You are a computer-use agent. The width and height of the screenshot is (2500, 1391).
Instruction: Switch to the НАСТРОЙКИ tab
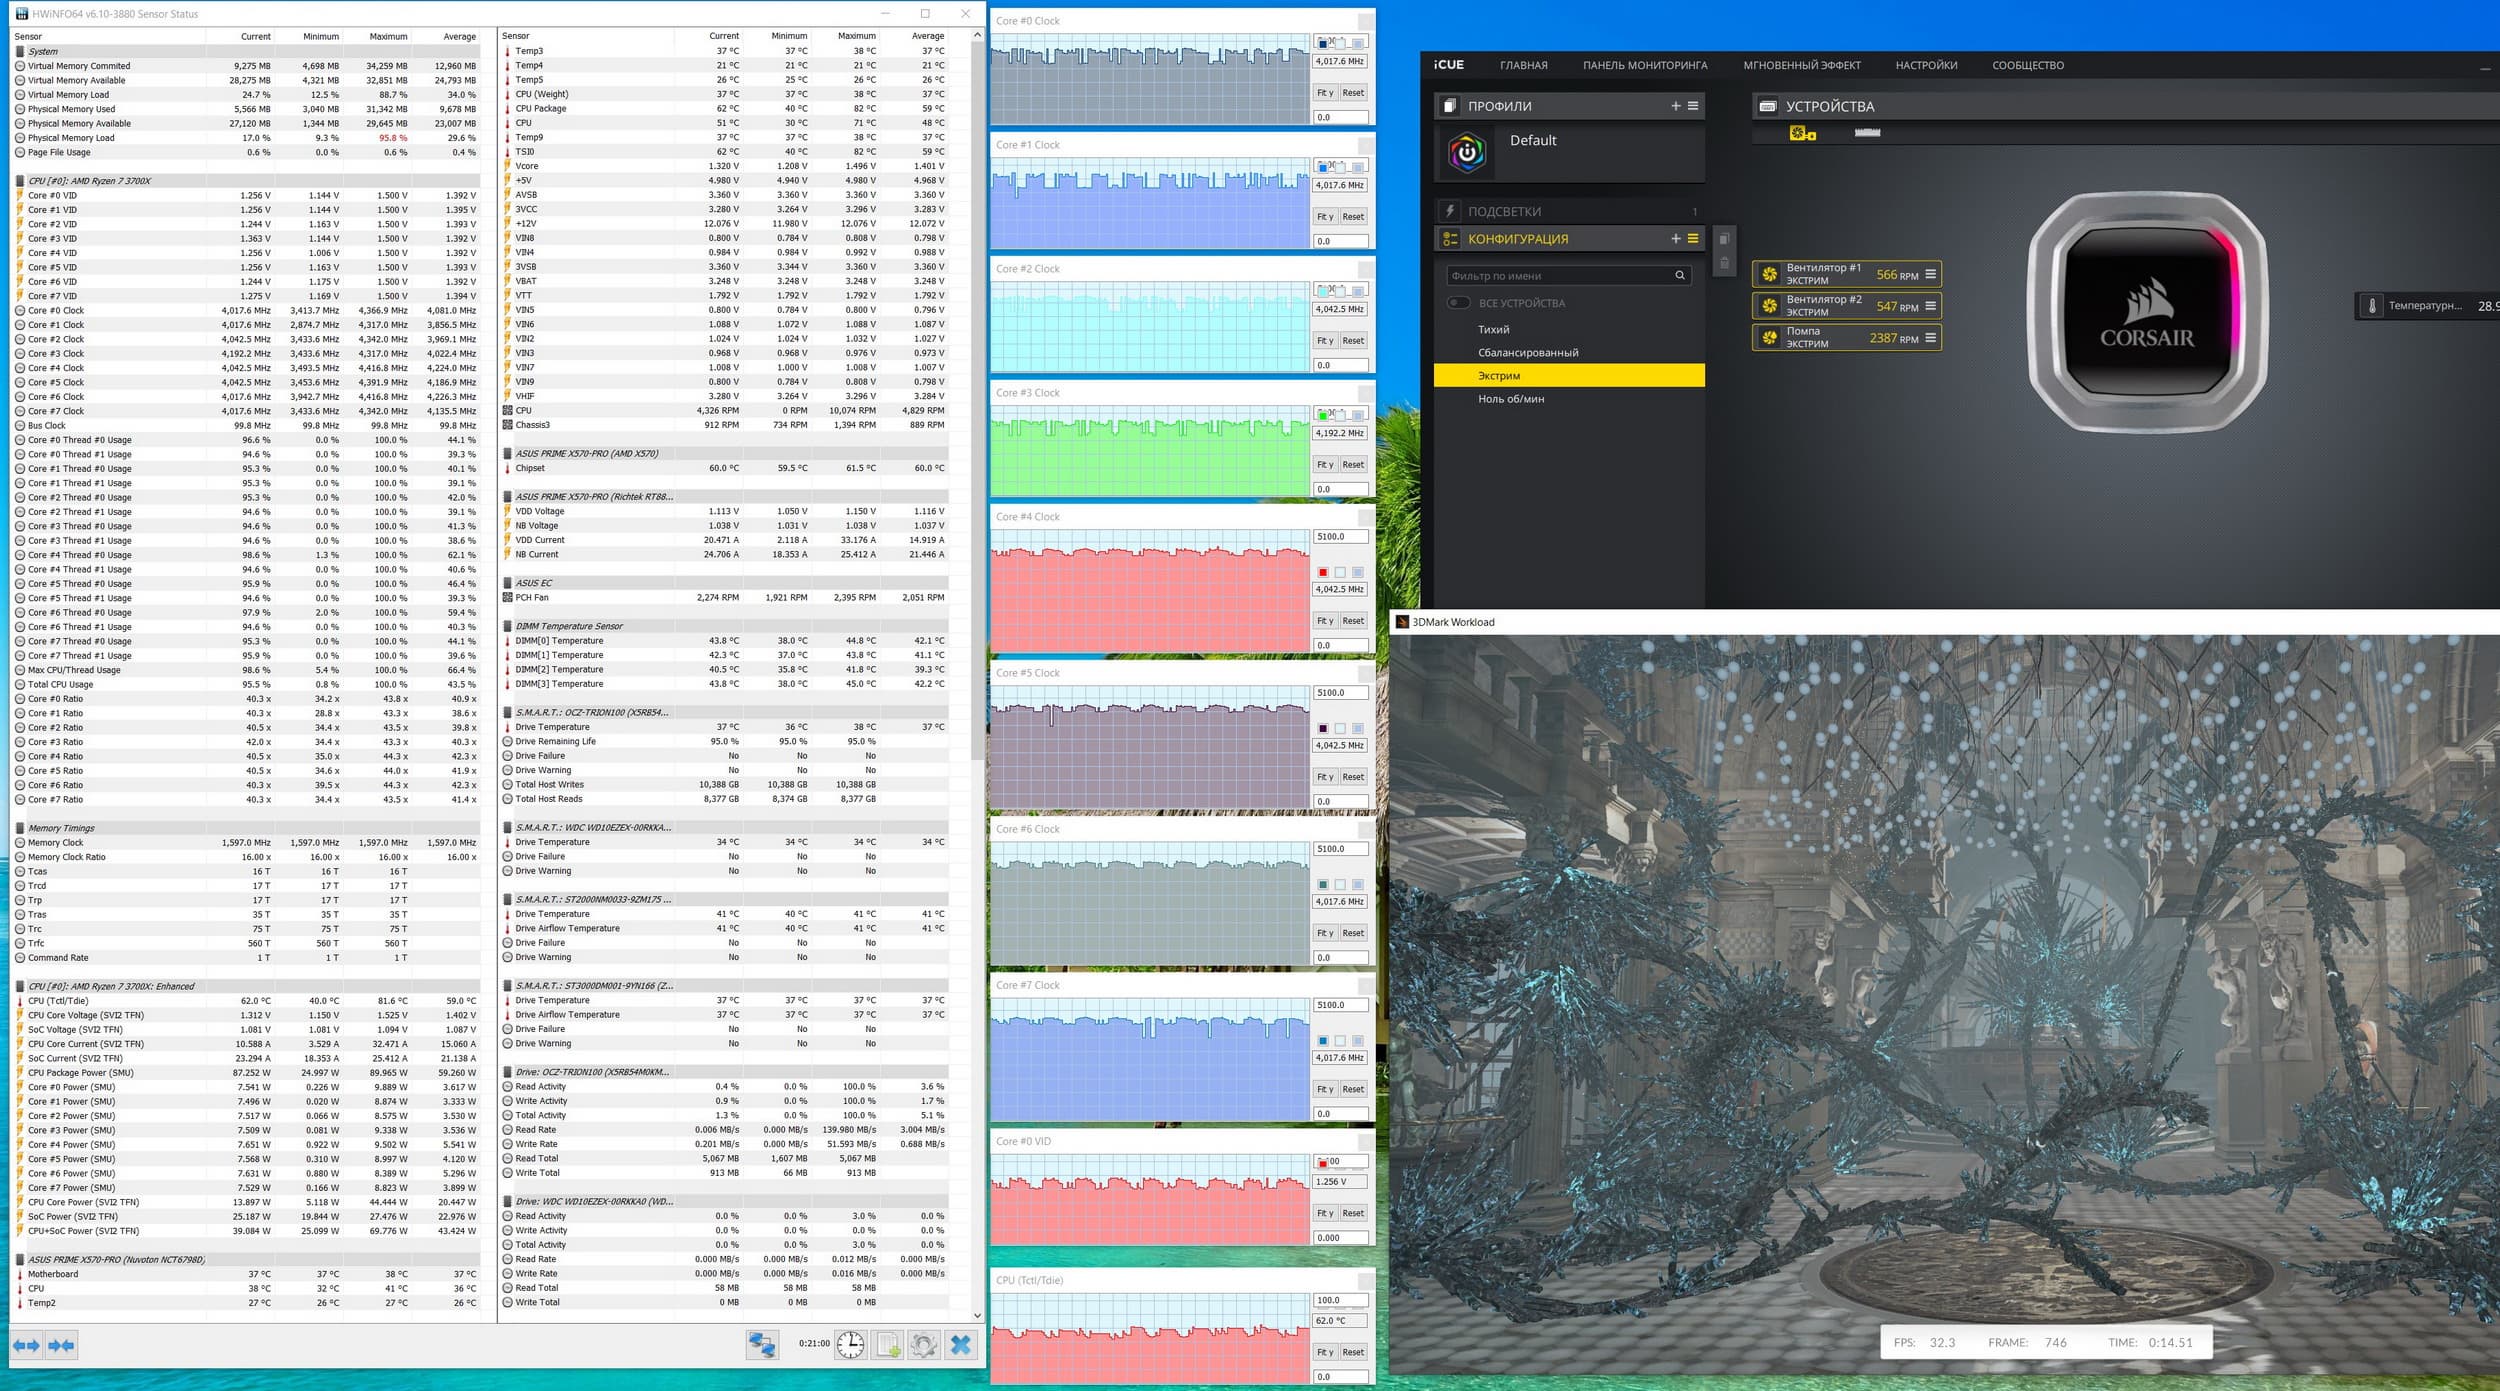click(1925, 65)
